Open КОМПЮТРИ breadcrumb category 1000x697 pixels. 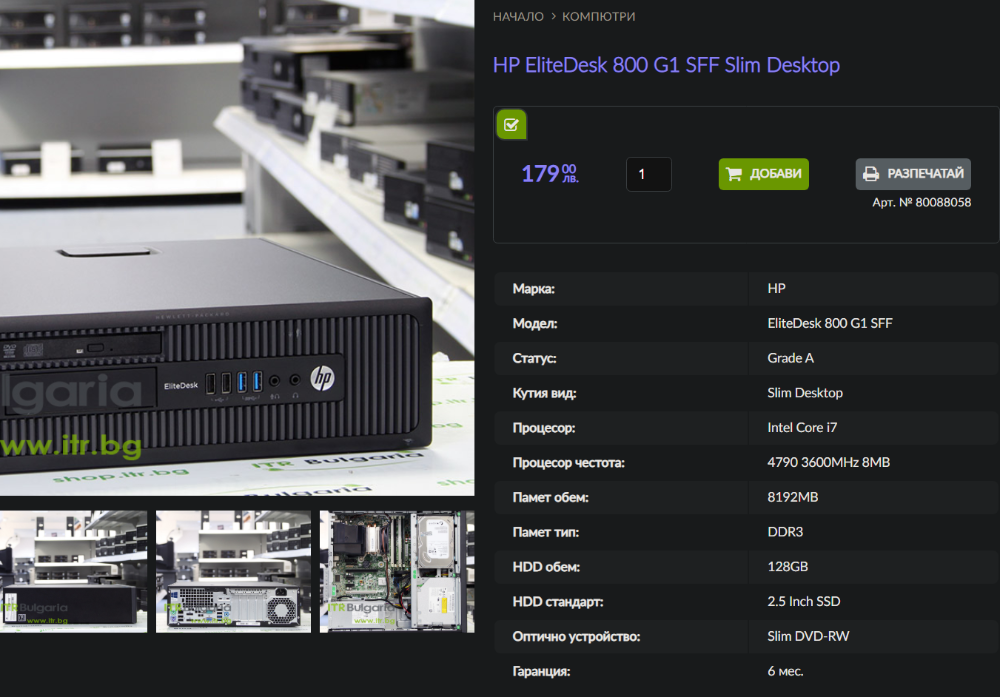598,17
